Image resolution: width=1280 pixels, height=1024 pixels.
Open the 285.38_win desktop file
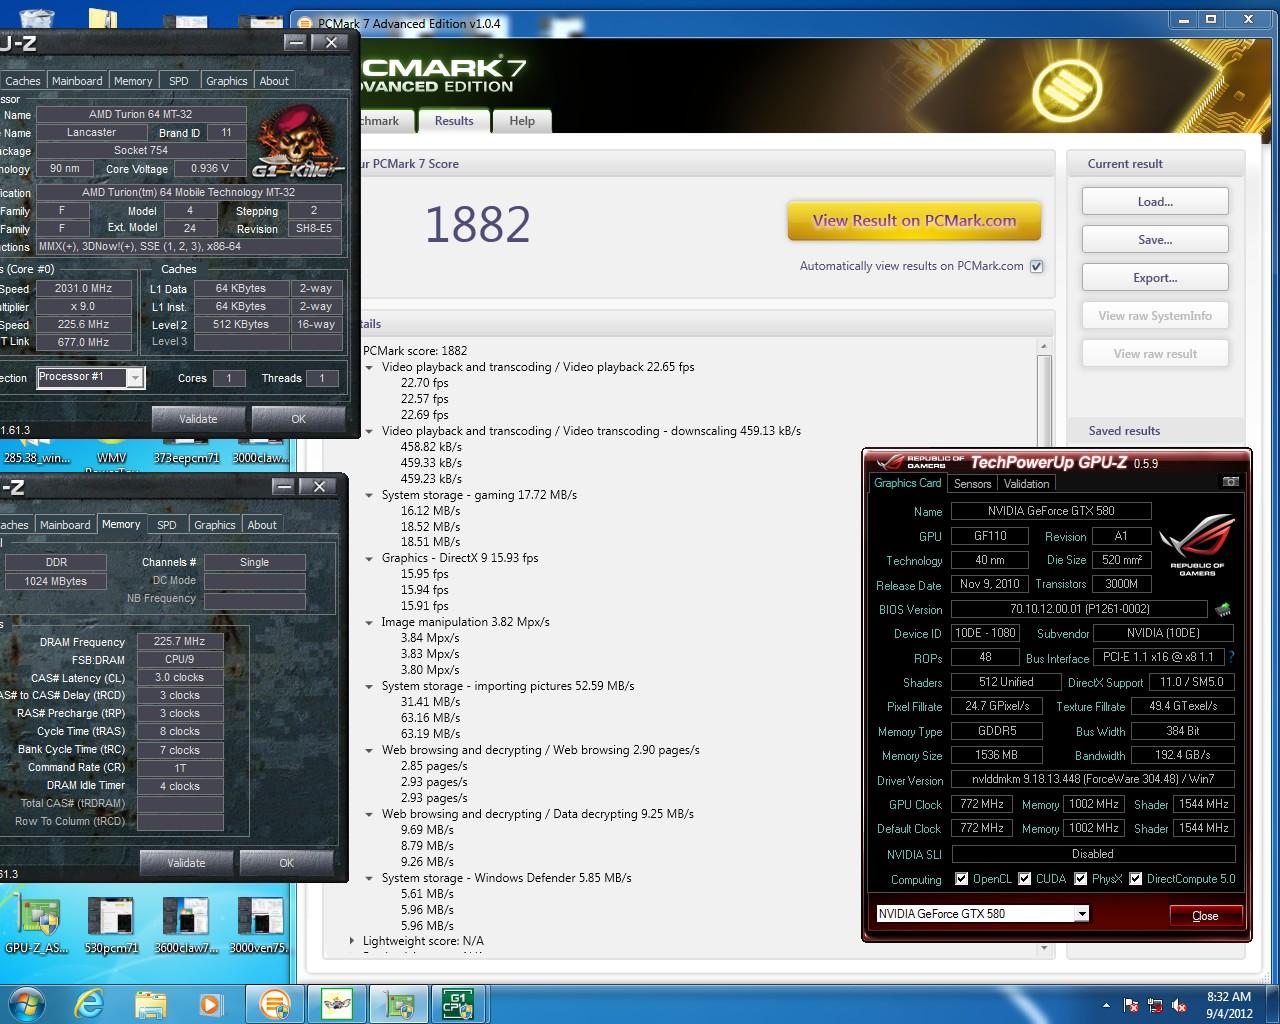[x=35, y=452]
